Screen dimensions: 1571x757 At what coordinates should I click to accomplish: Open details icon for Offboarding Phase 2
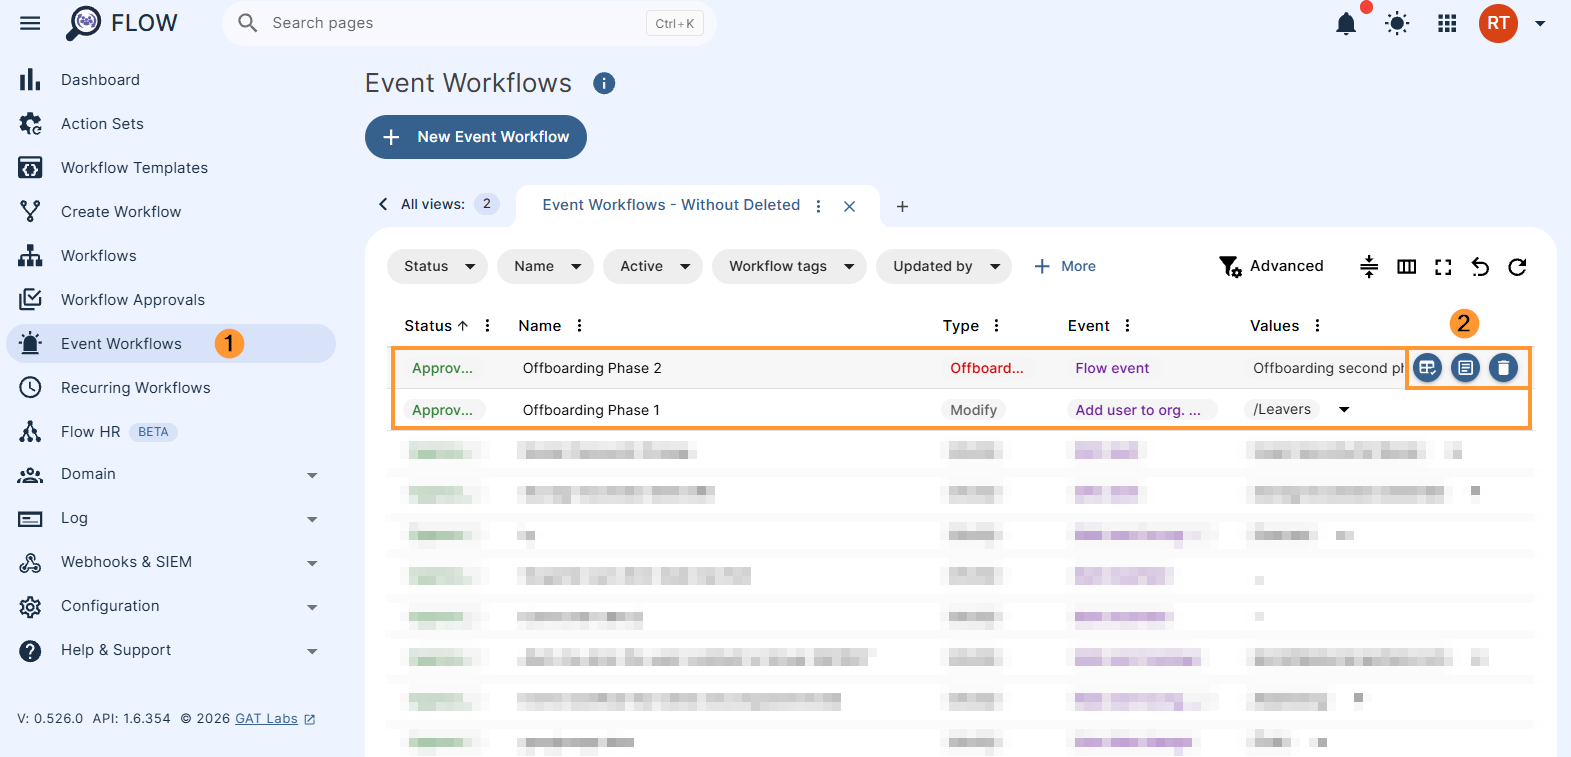coord(1465,368)
